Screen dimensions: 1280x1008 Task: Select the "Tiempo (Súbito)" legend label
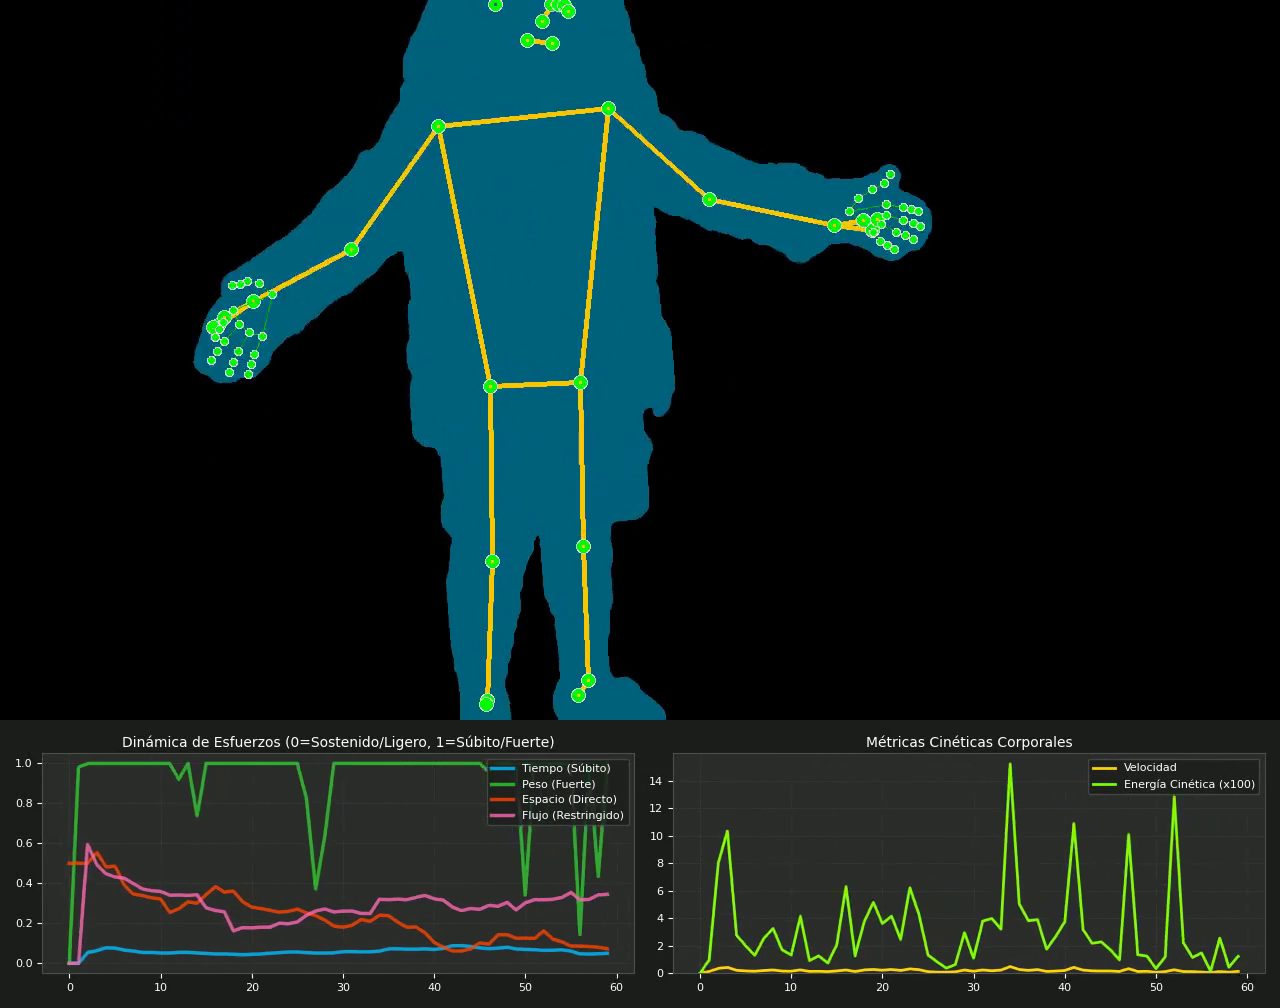tap(566, 768)
